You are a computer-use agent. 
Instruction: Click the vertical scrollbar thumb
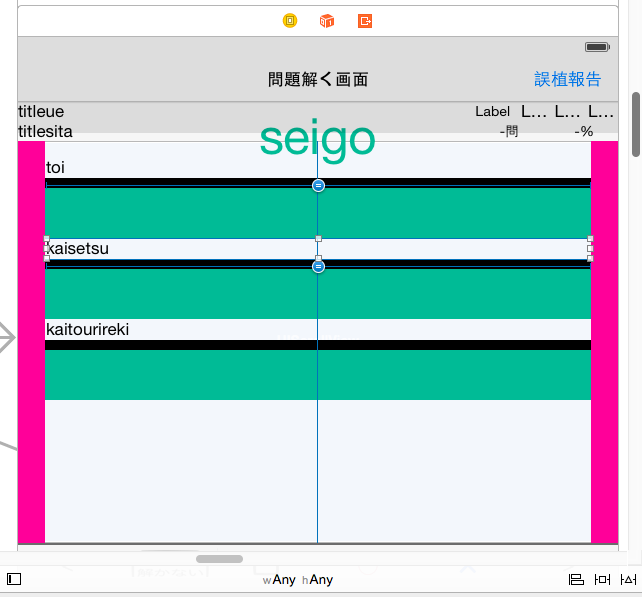coord(636,124)
